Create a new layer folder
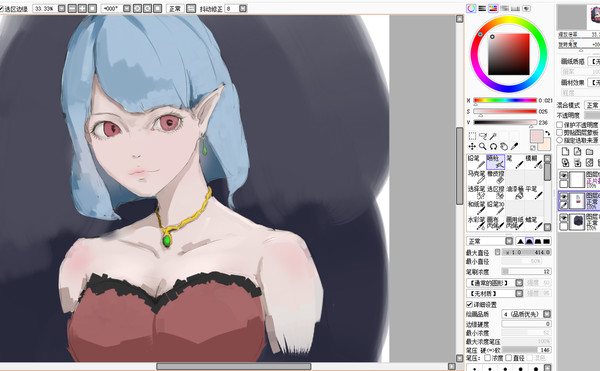This screenshot has width=600, height=371. click(x=590, y=151)
